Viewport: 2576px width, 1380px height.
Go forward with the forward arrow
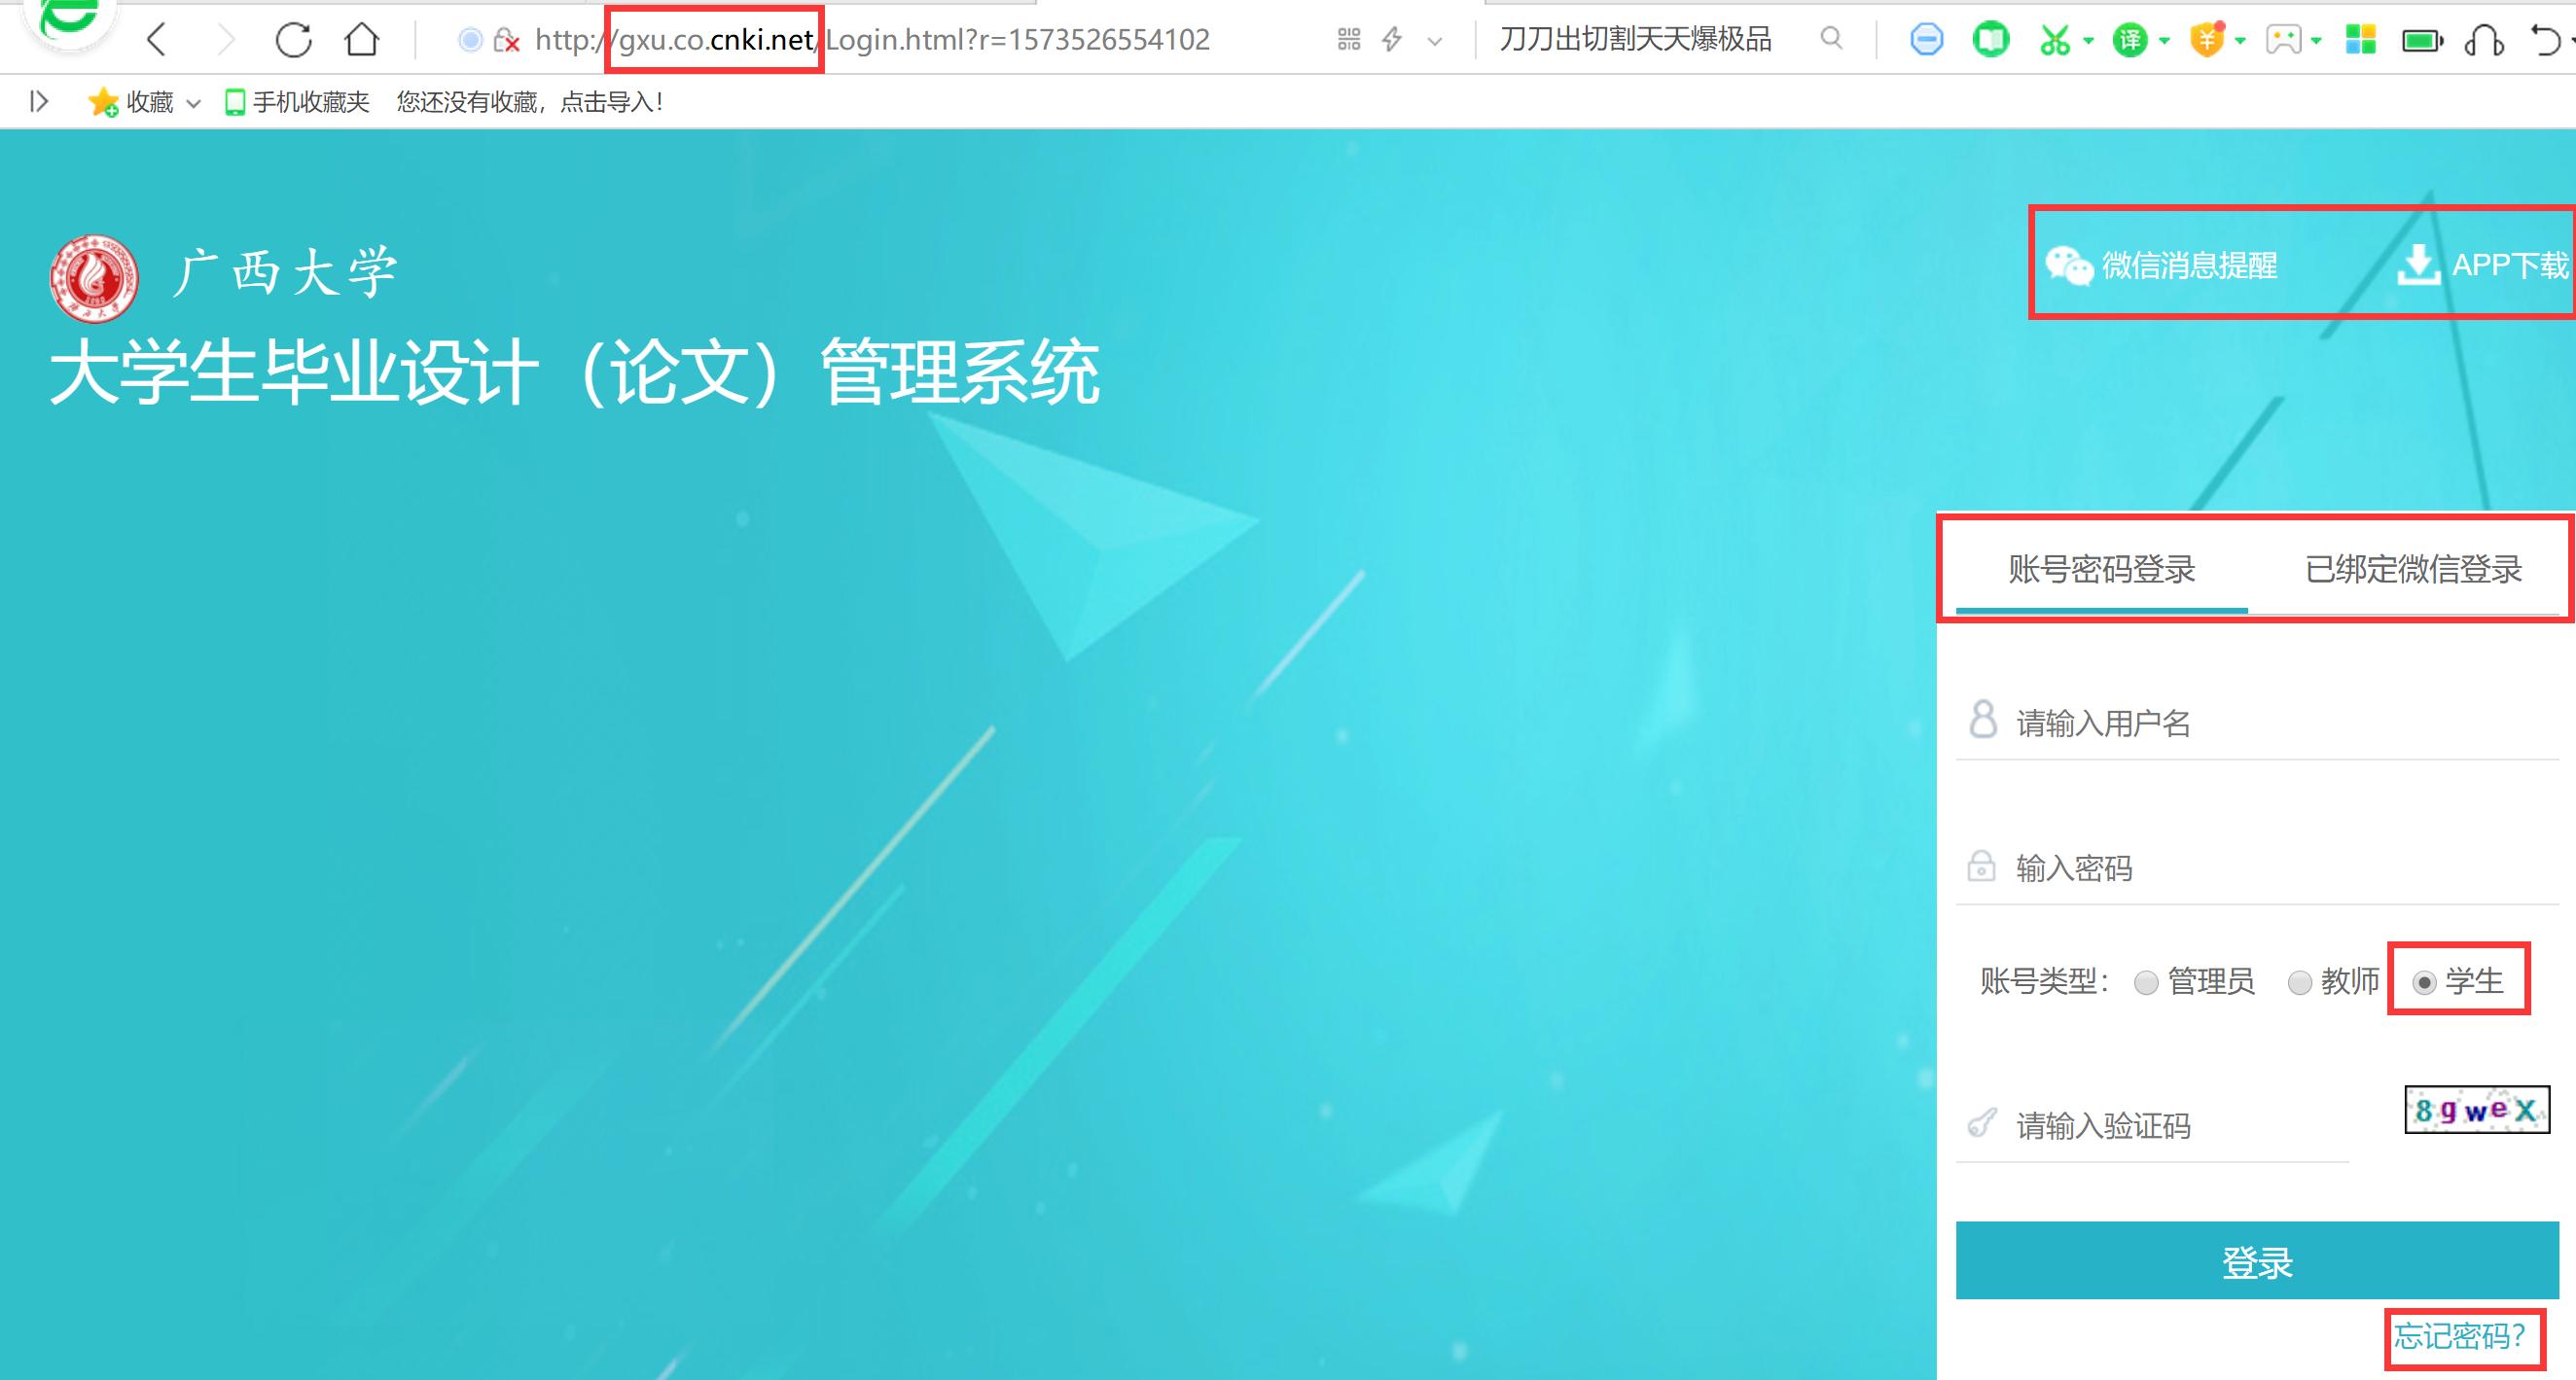tap(226, 40)
